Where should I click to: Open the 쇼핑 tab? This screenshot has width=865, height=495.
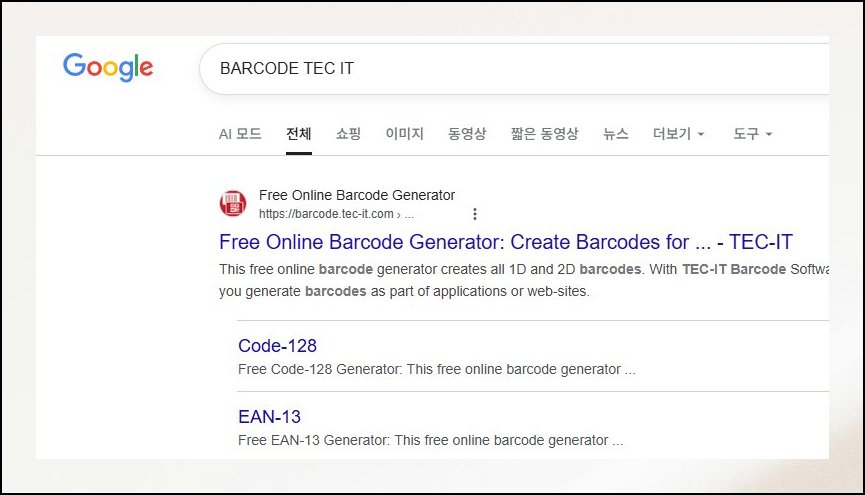348,134
